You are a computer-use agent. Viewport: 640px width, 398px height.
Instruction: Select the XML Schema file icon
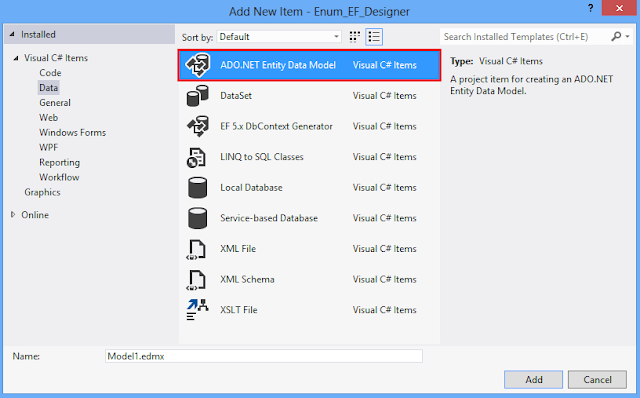[x=196, y=280]
